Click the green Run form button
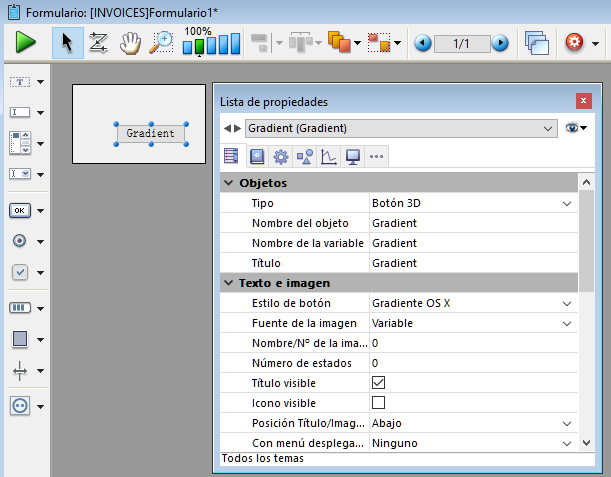611x477 pixels. [26, 43]
